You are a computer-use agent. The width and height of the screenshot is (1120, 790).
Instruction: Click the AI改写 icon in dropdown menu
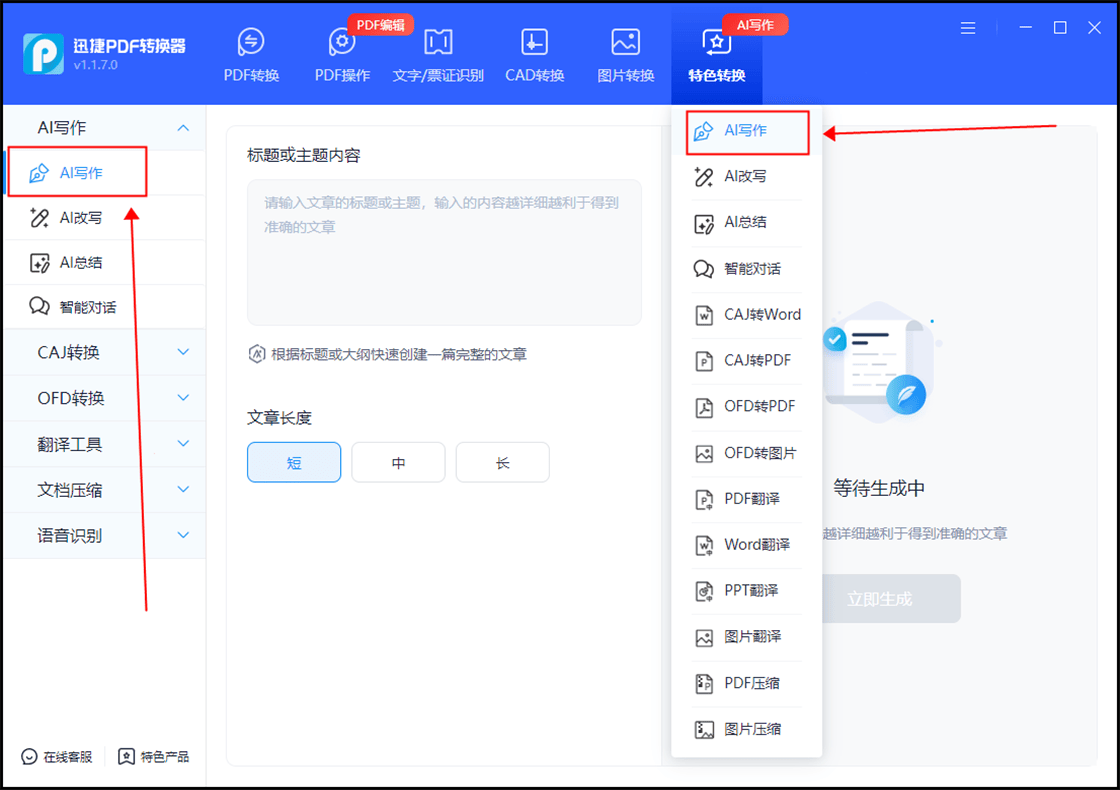pos(704,176)
